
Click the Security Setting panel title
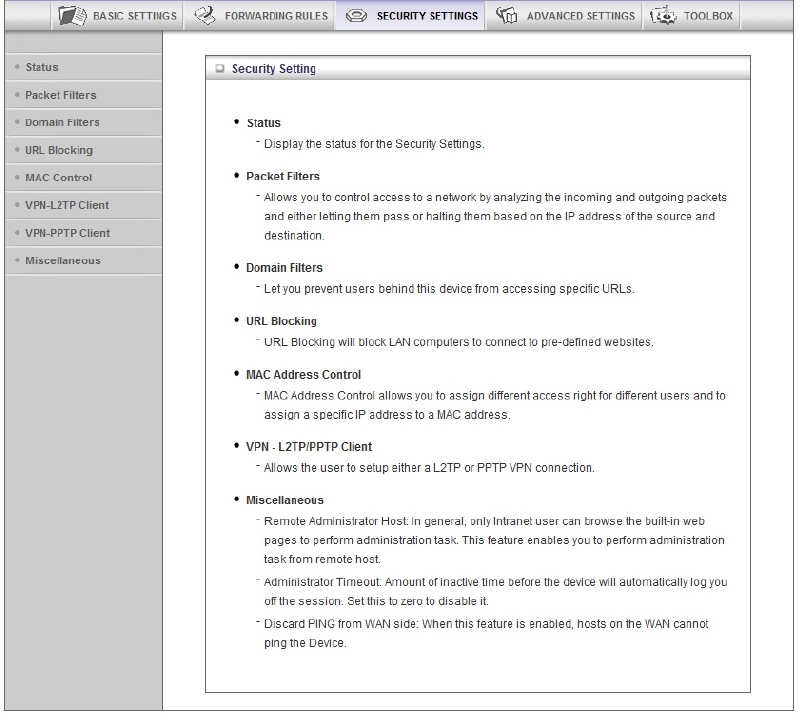274,68
